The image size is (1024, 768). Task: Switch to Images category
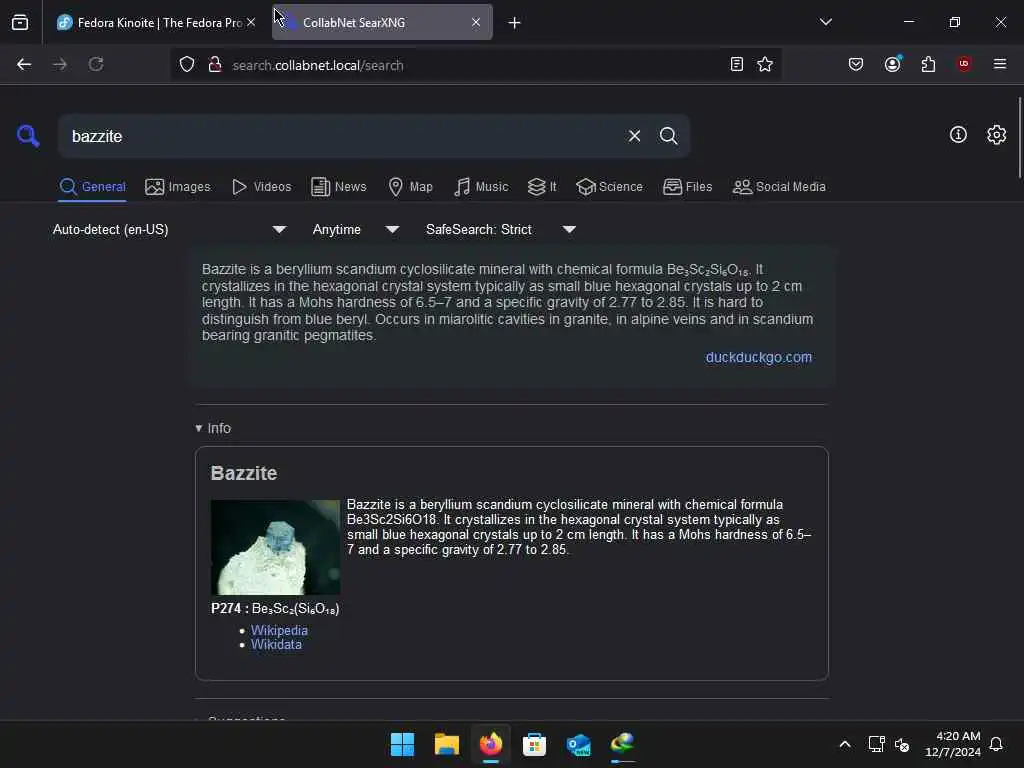pyautogui.click(x=178, y=187)
